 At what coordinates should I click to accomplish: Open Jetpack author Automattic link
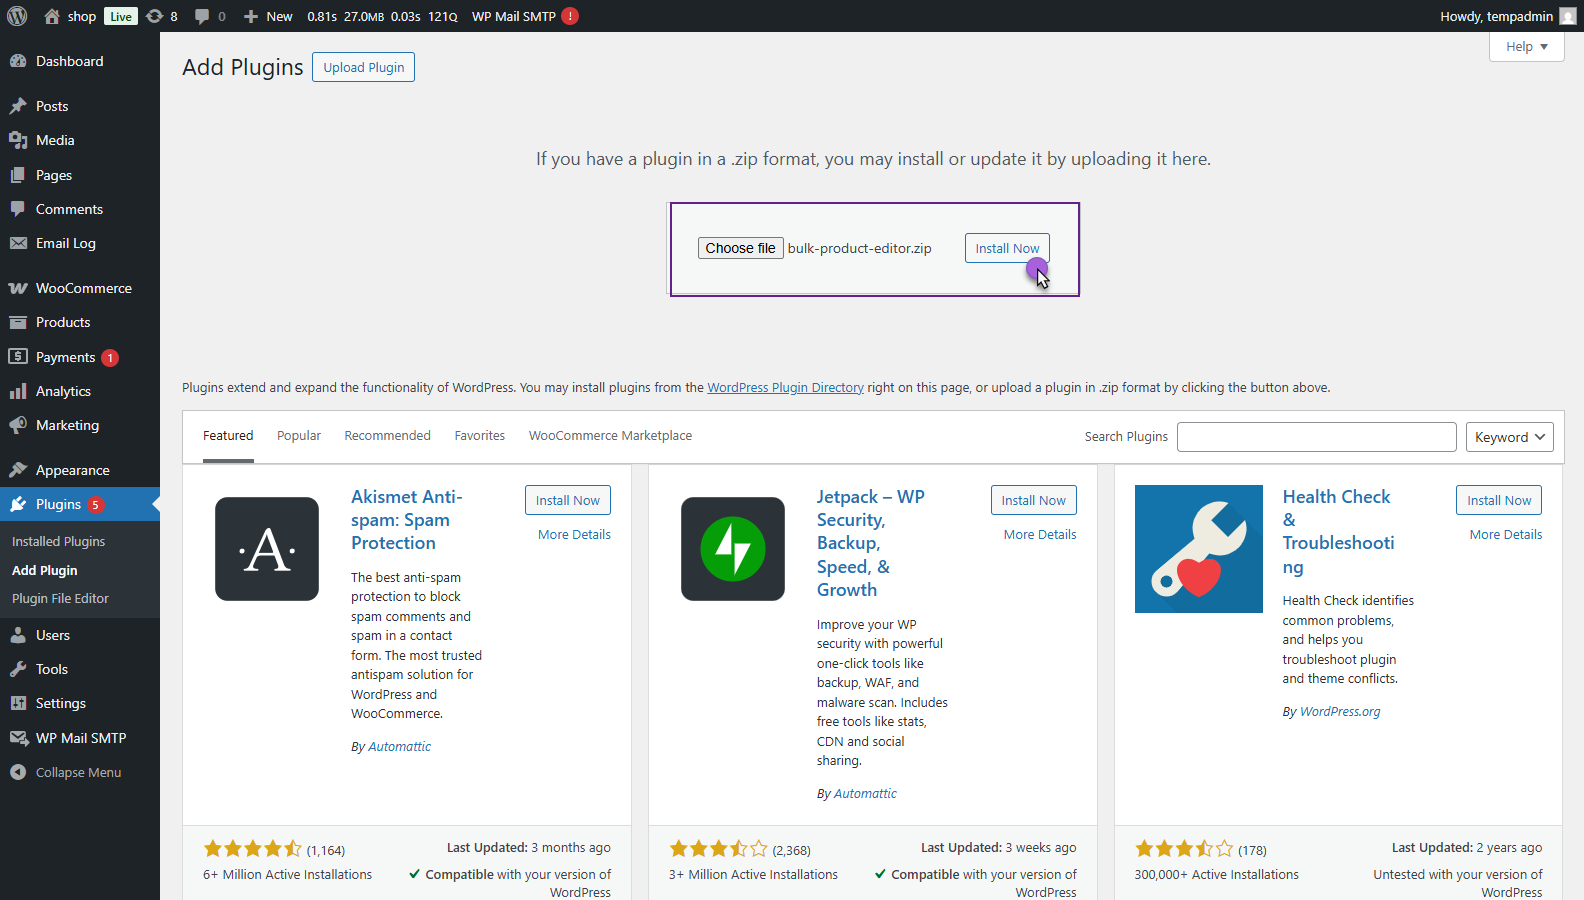click(x=865, y=794)
